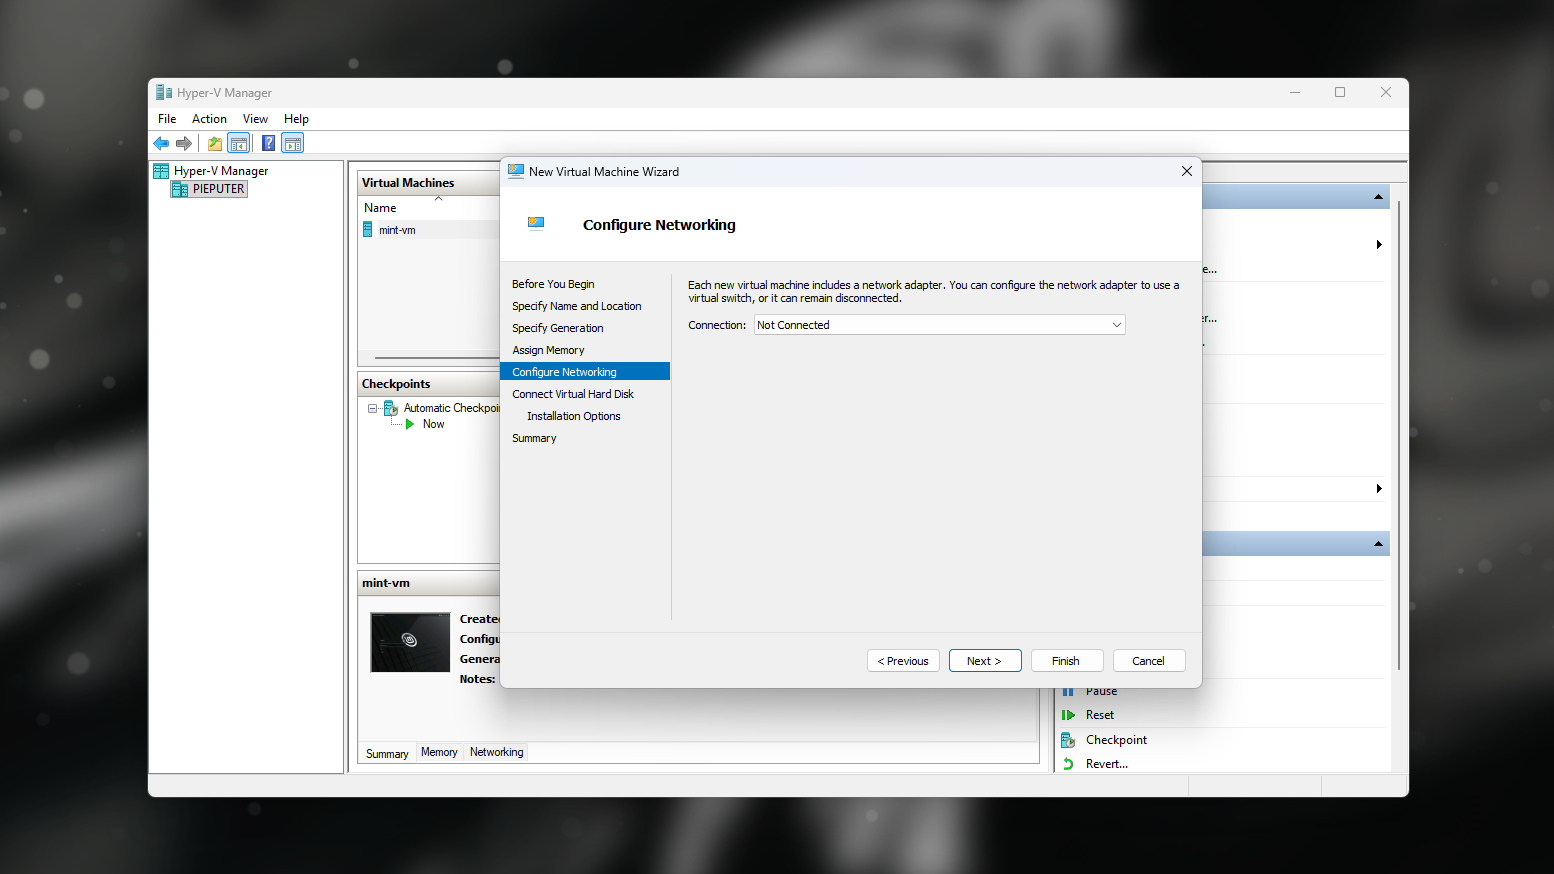Cancel the New Virtual Machine Wizard
The height and width of the screenshot is (874, 1554).
(x=1148, y=661)
